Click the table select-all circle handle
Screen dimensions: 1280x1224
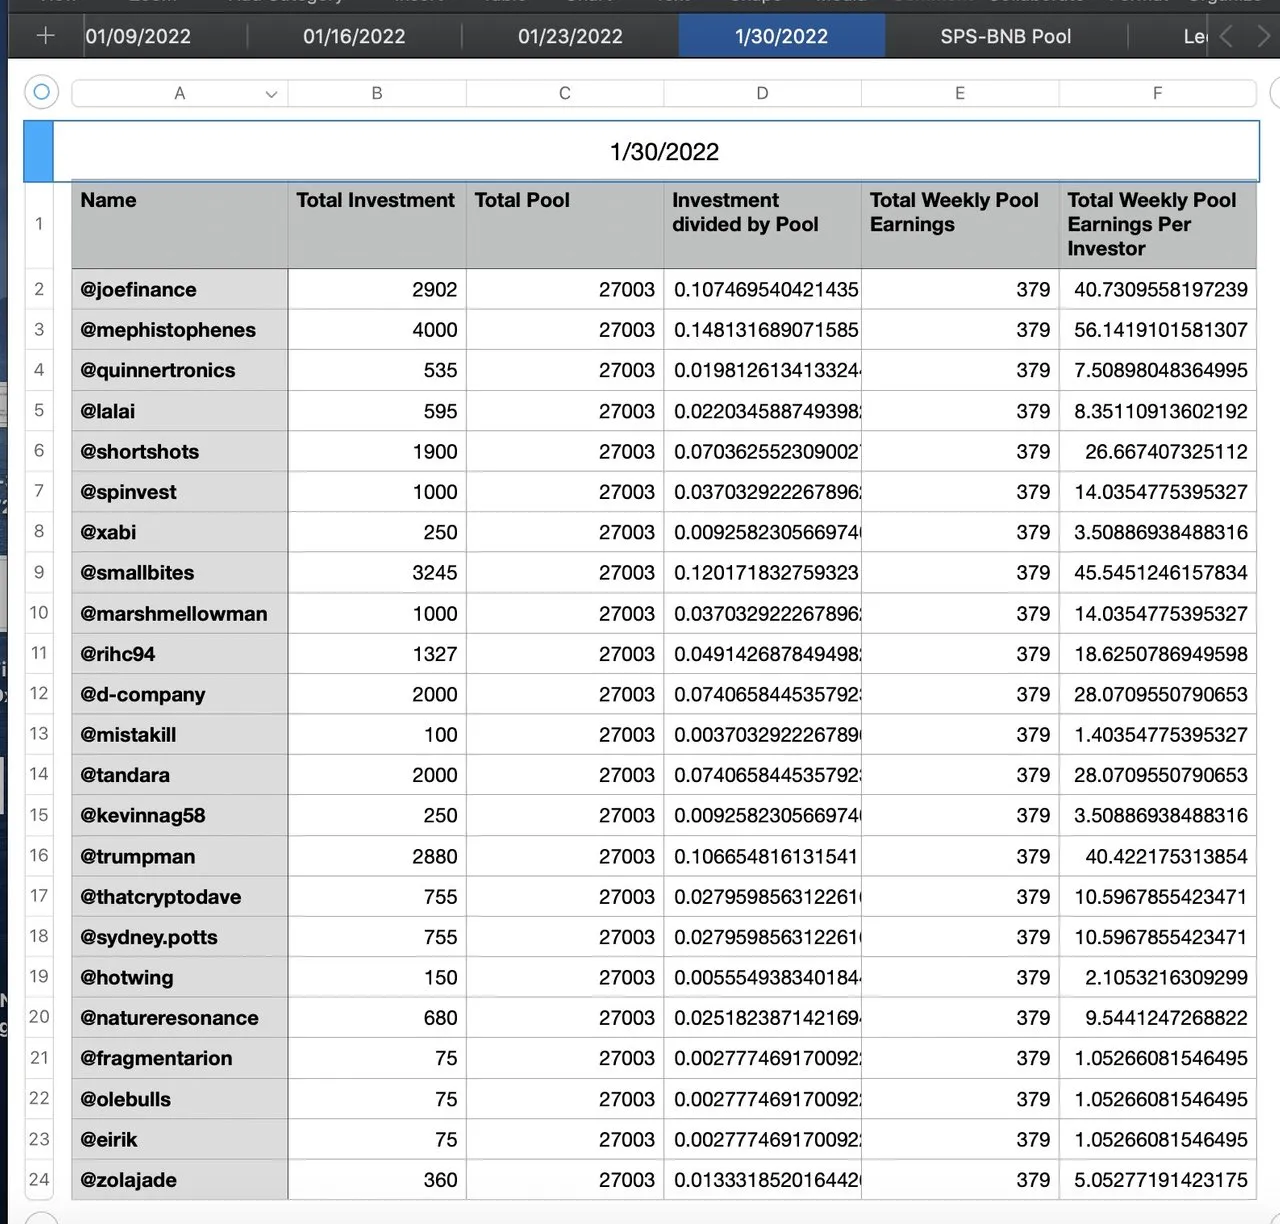[x=41, y=92]
